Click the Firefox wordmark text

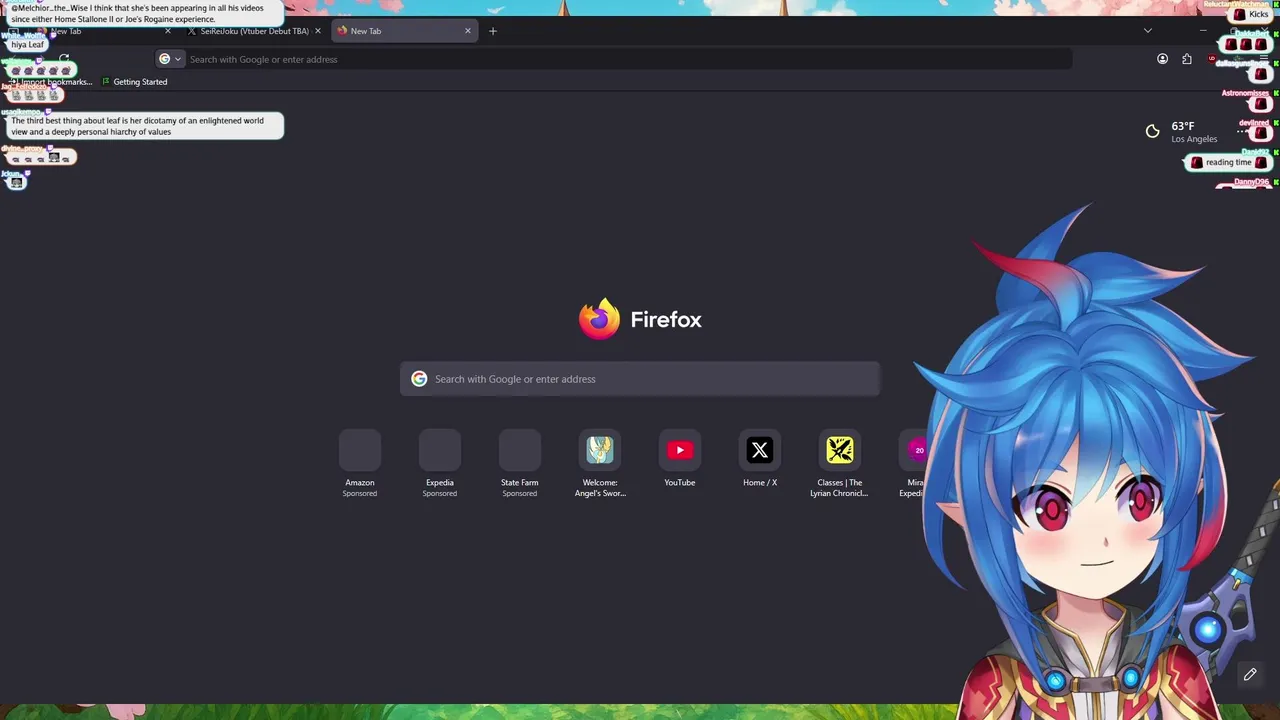[x=666, y=320]
